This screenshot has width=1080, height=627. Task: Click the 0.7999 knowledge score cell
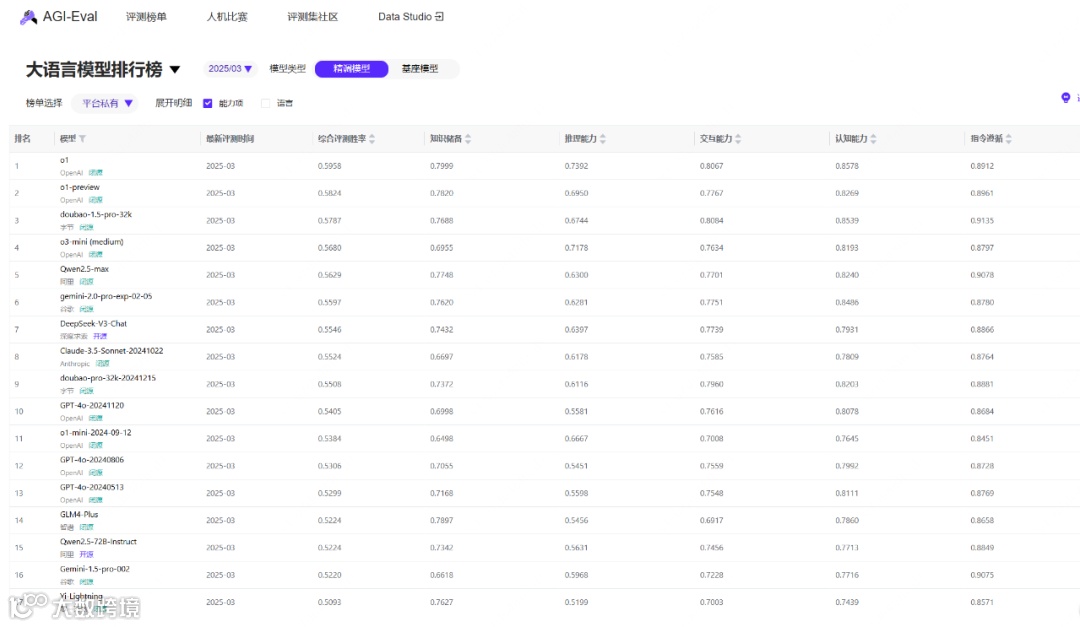[x=442, y=166]
